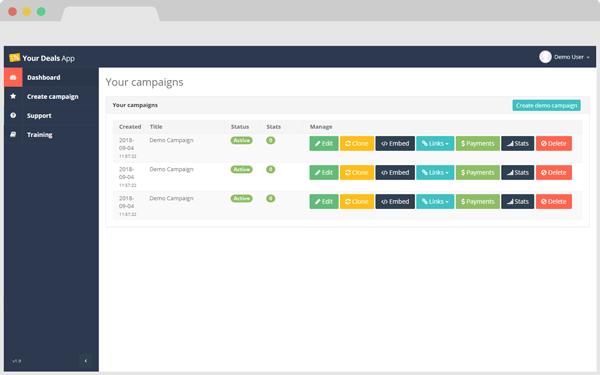View Stats button of second campaign row
Screen dimensions: 600x375
518,173
